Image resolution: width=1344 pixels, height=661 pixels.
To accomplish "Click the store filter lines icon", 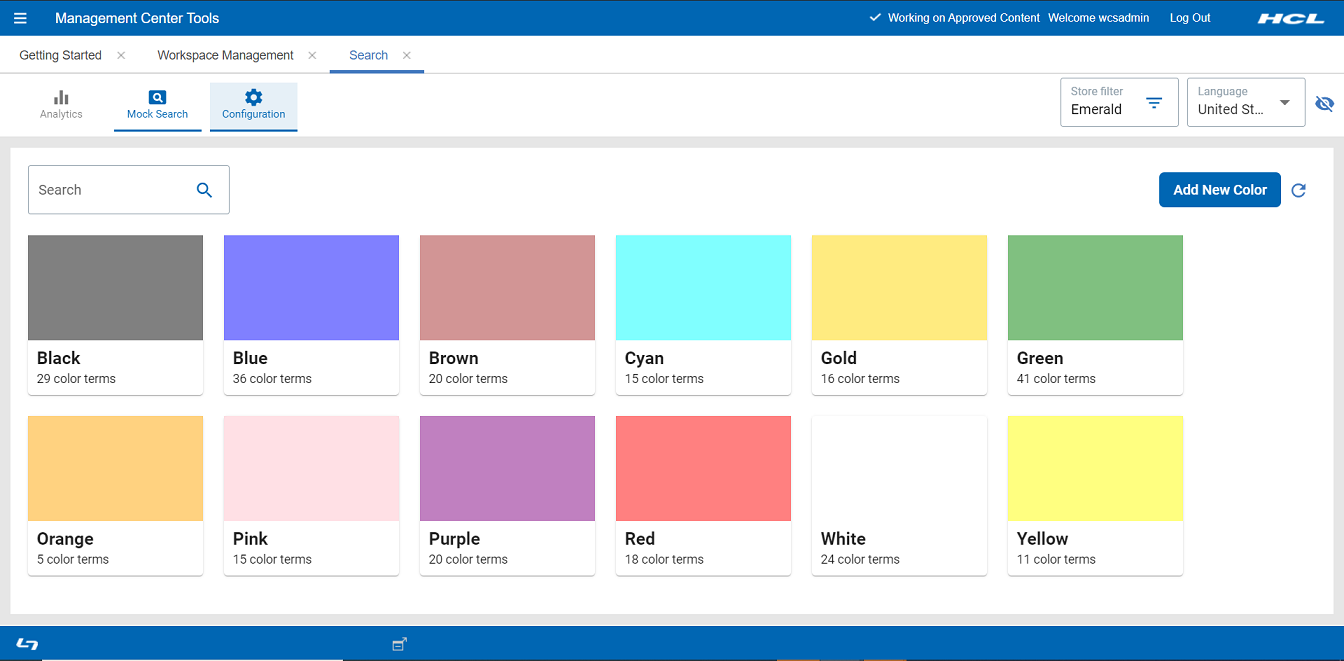I will 1154,103.
